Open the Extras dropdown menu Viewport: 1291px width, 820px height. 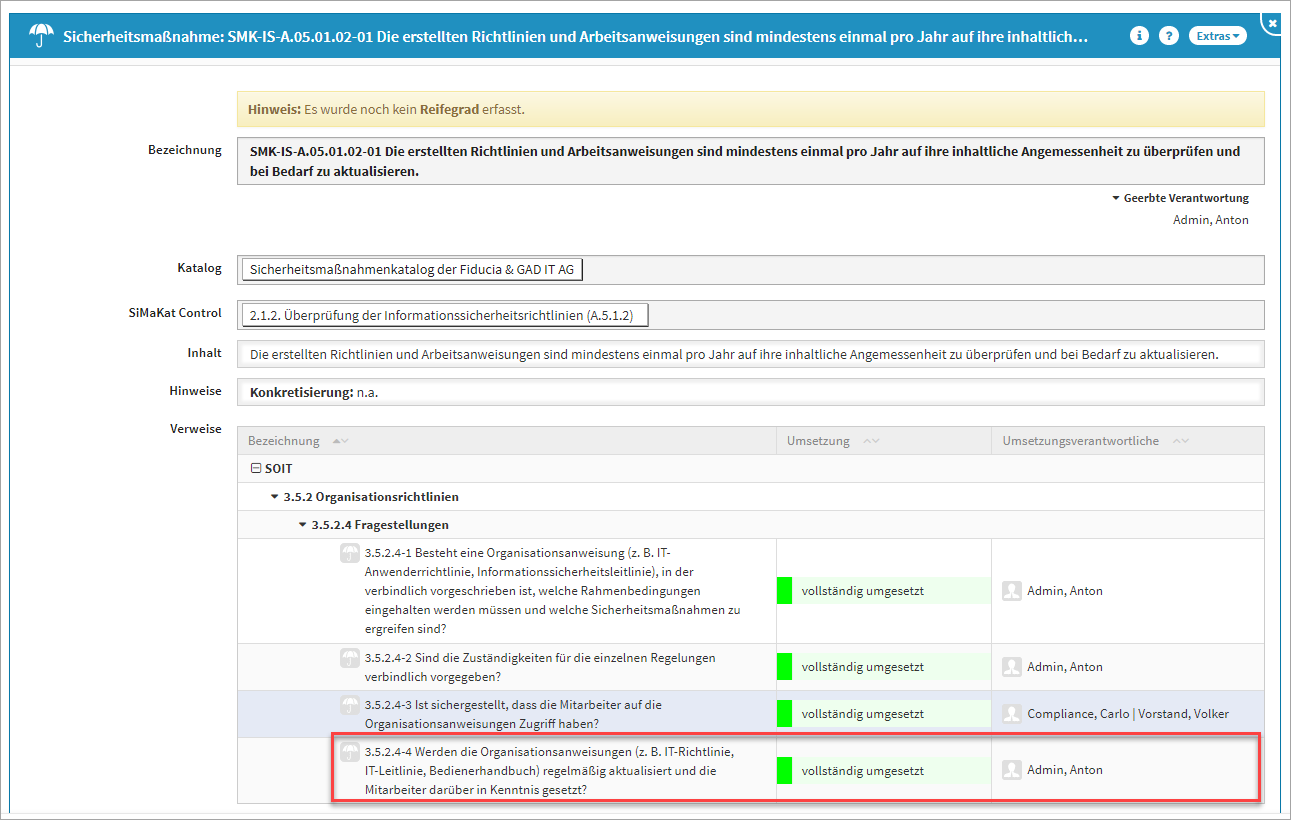pos(1217,36)
